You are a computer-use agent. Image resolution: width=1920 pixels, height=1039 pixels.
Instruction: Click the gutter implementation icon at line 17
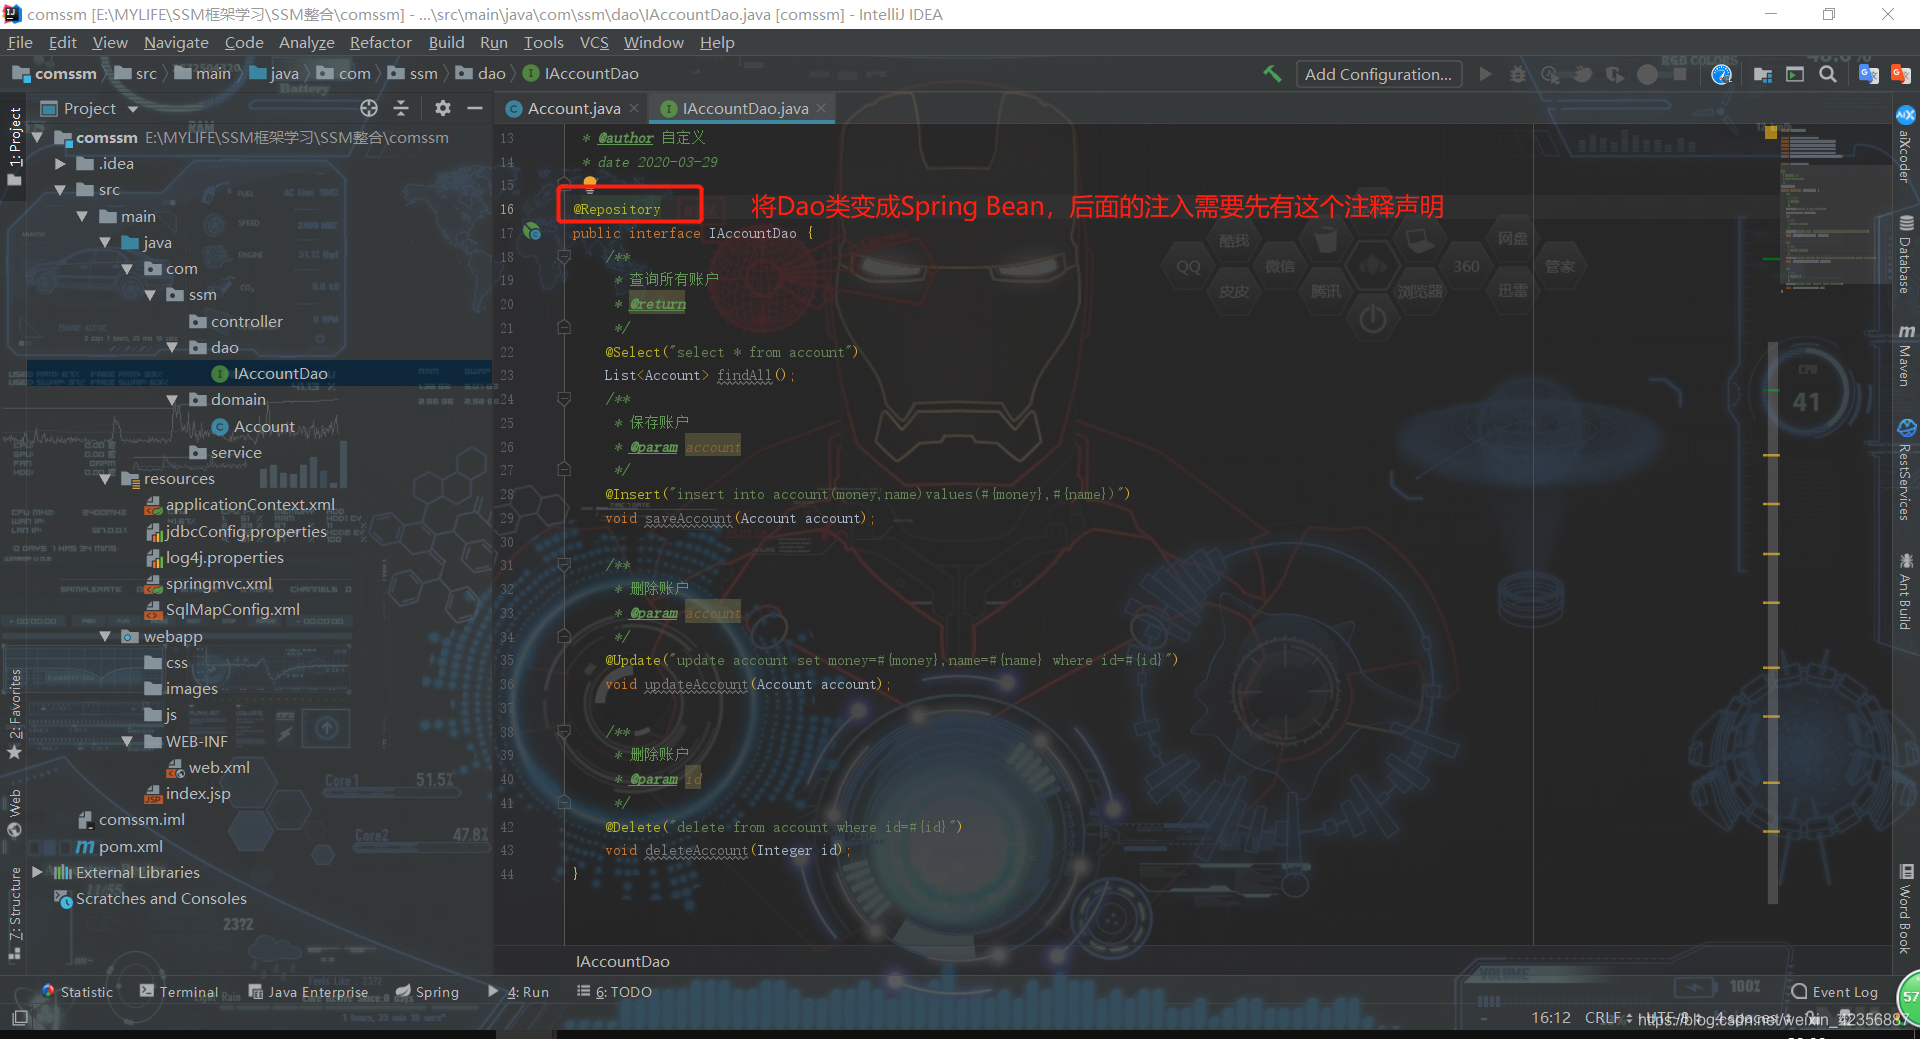[x=532, y=232]
